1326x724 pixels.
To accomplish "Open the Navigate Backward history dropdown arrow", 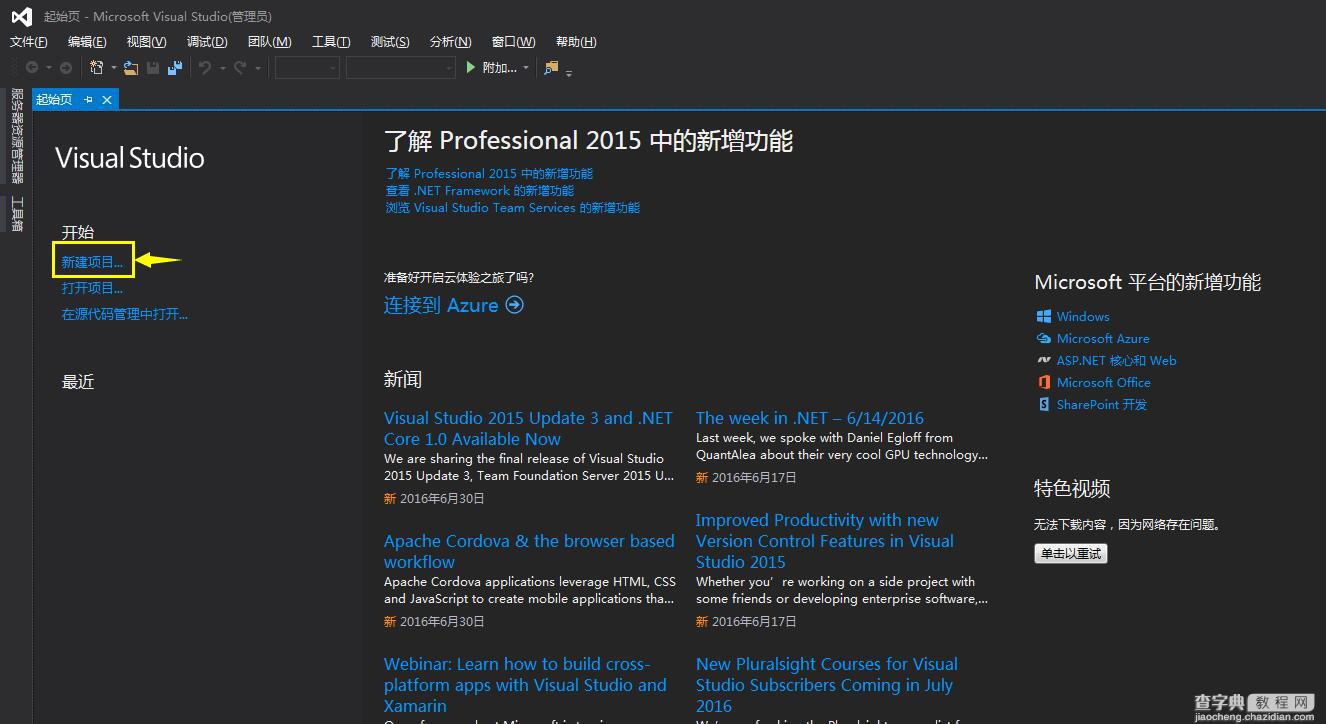I will click(x=48, y=68).
